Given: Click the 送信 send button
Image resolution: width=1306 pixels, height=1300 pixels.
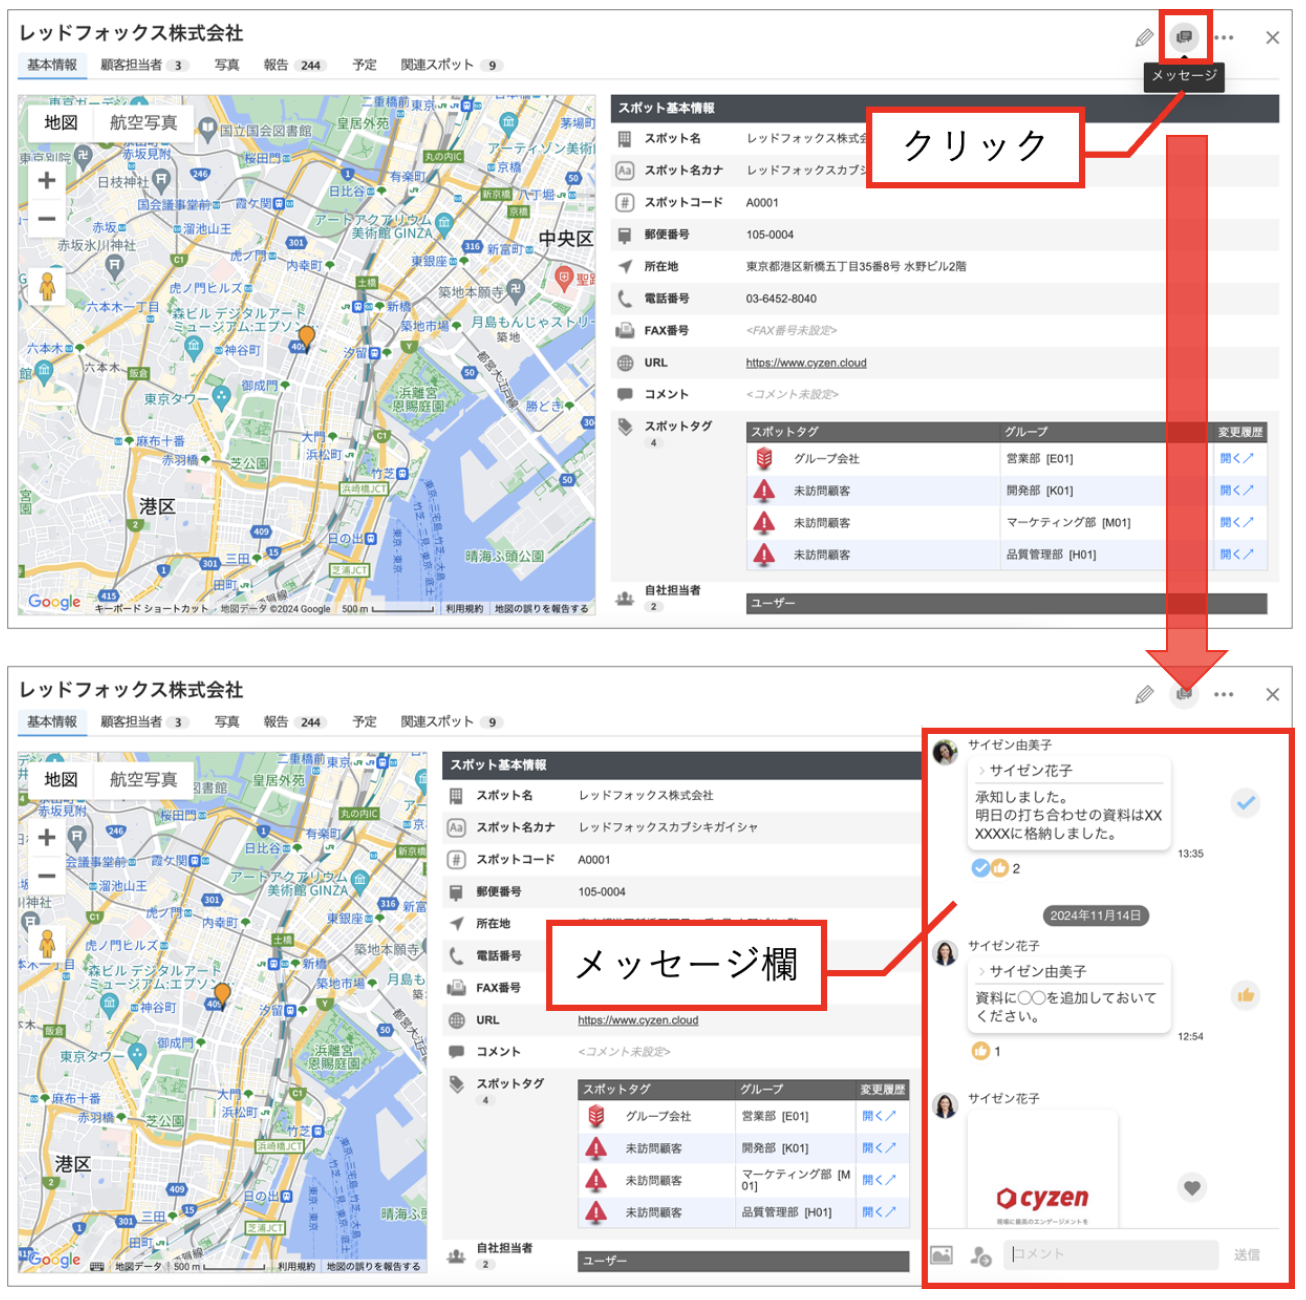Looking at the screenshot, I should (1246, 1255).
